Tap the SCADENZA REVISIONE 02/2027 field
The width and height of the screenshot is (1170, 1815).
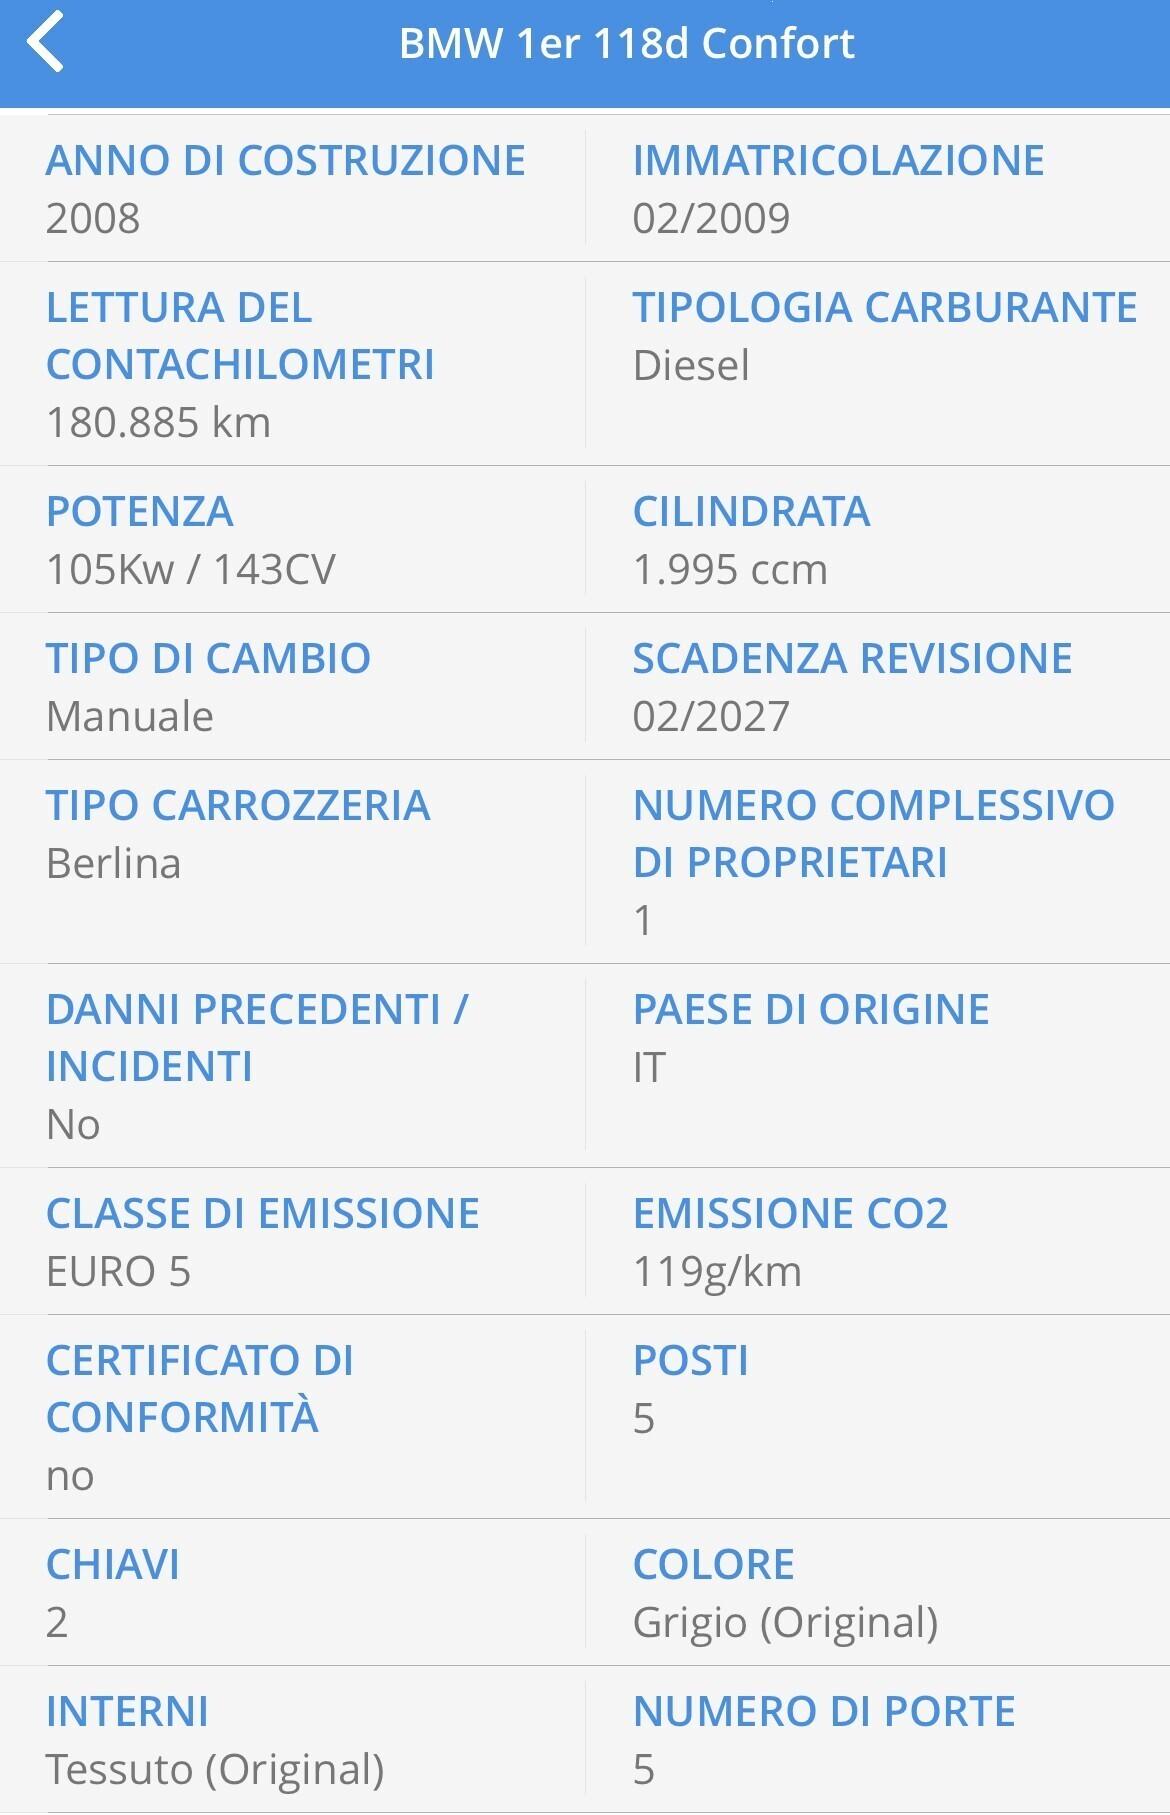(x=852, y=686)
